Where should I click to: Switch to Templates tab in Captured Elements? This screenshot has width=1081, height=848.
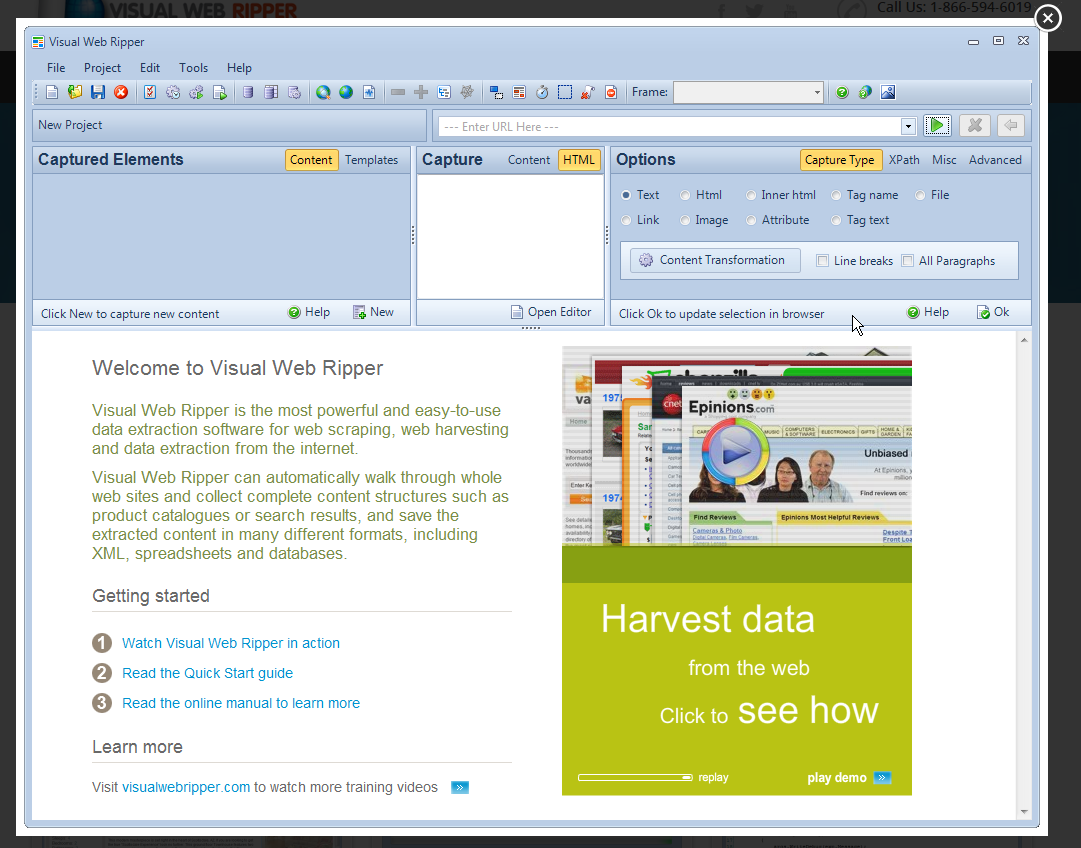(x=372, y=160)
